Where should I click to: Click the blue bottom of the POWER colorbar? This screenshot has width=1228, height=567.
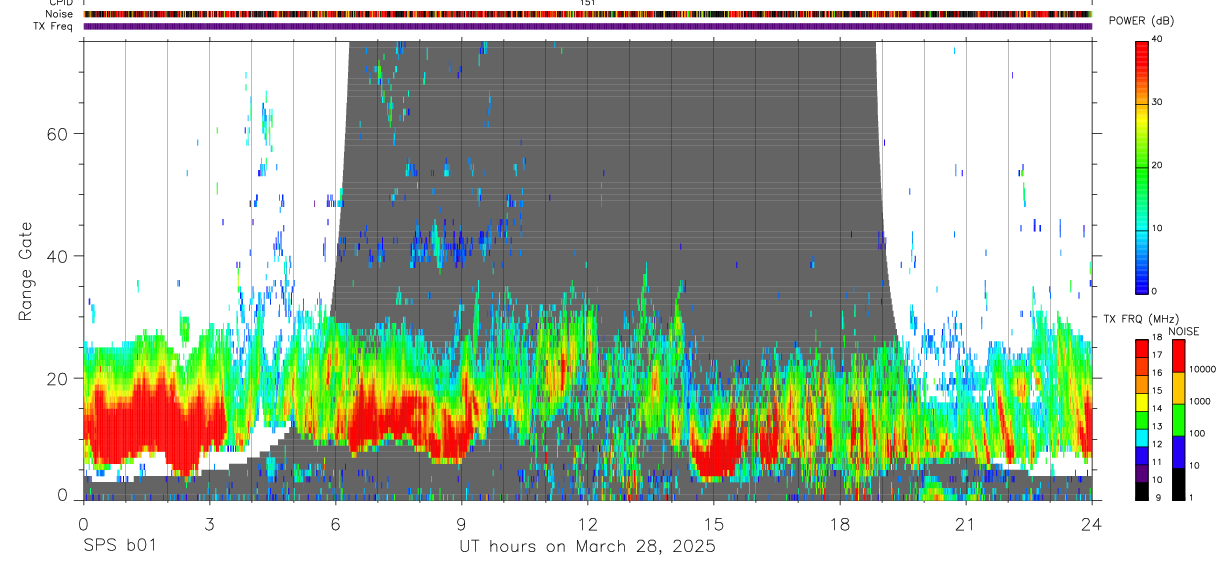click(1142, 282)
